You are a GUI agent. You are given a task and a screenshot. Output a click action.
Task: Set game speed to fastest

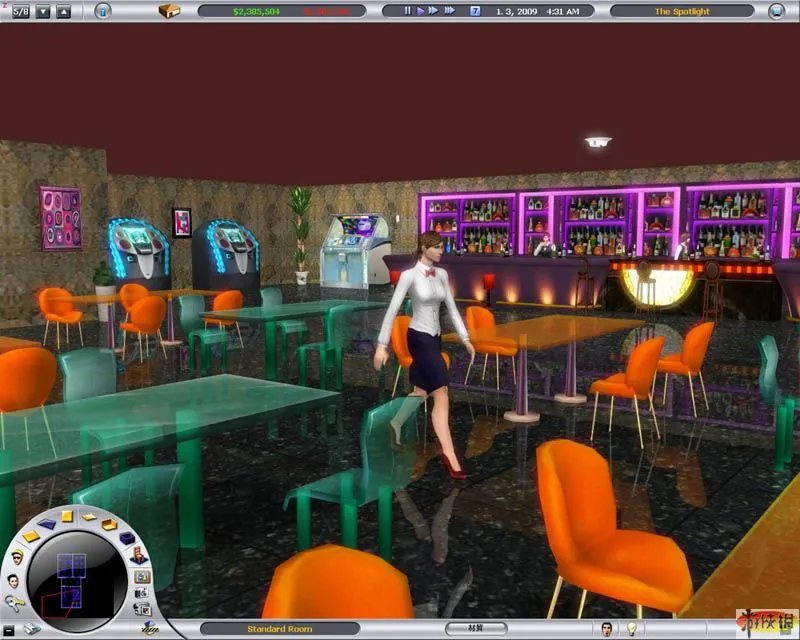450,11
